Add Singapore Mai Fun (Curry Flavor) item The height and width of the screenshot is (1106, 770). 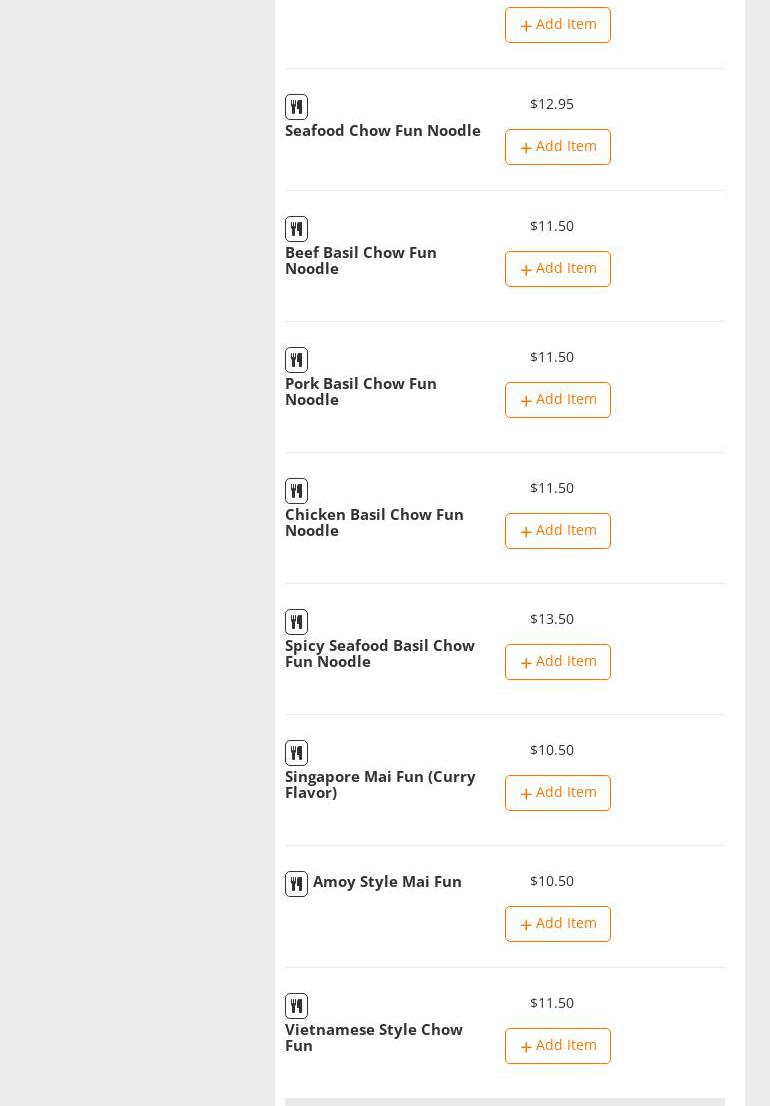coord(557,793)
